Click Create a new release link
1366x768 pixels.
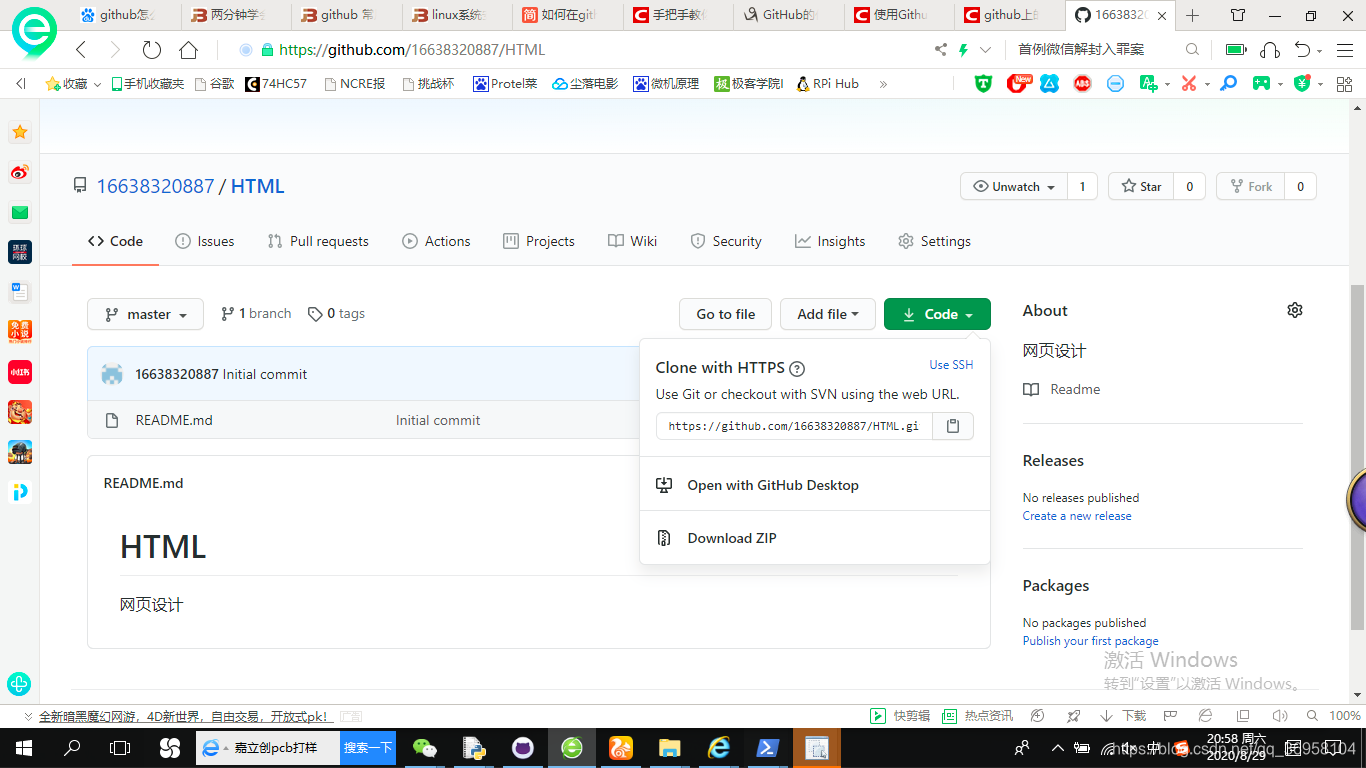click(x=1077, y=516)
